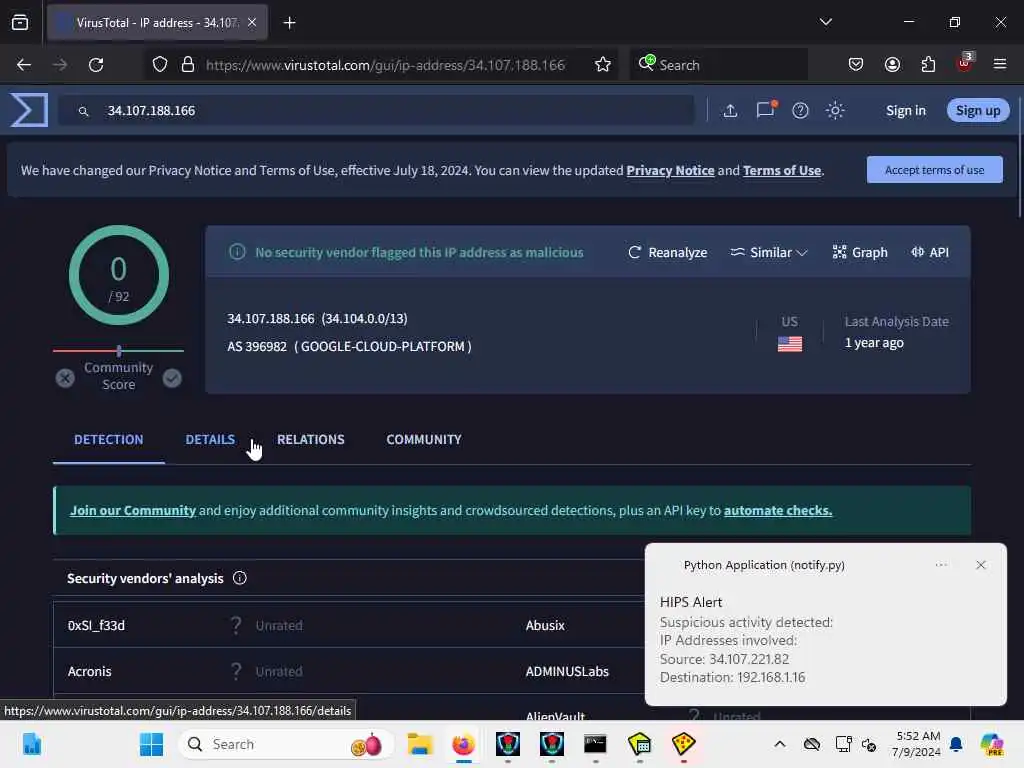Click the info icon beside no-vendor-flagged message

[x=237, y=251]
